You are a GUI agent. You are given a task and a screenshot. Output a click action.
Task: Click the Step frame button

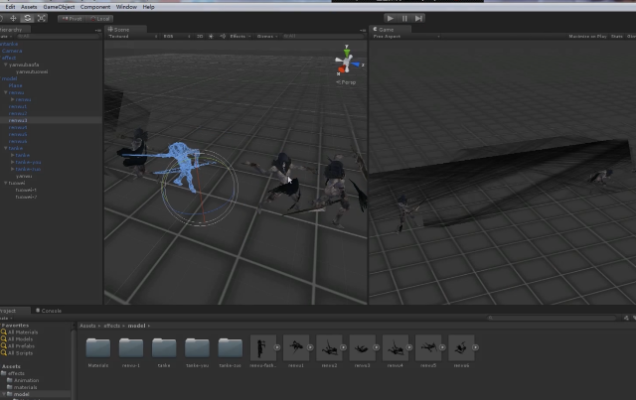418,18
